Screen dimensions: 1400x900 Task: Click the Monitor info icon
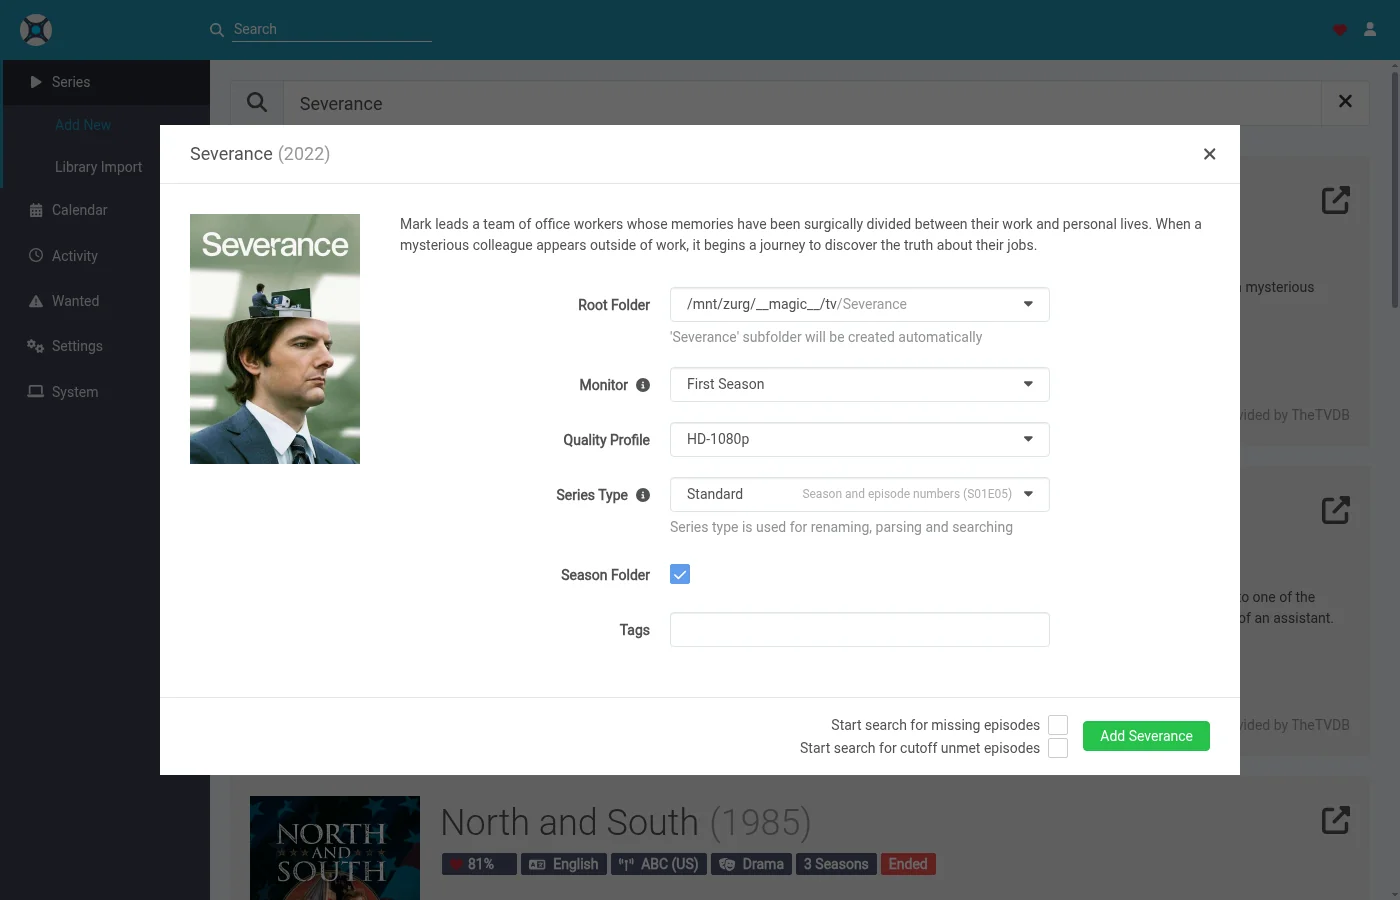(x=643, y=385)
